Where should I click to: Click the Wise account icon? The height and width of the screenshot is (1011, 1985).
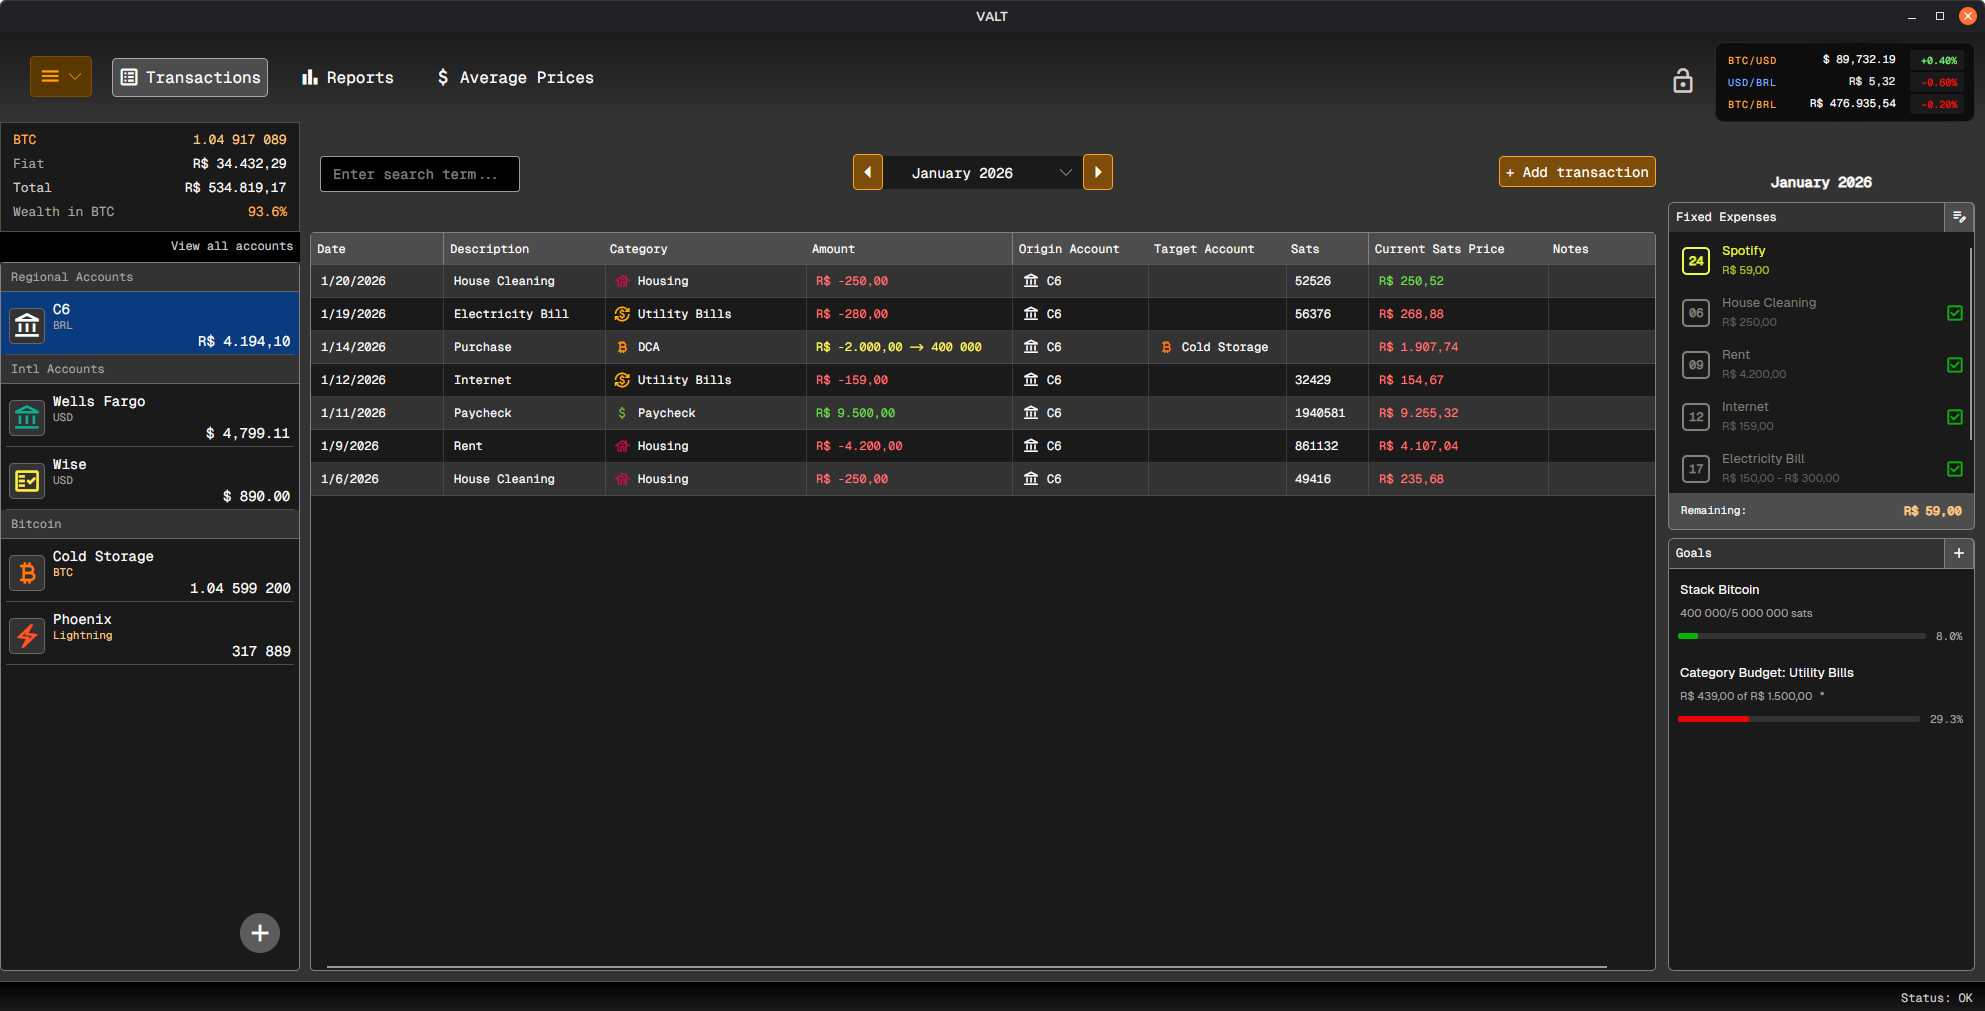[x=27, y=480]
